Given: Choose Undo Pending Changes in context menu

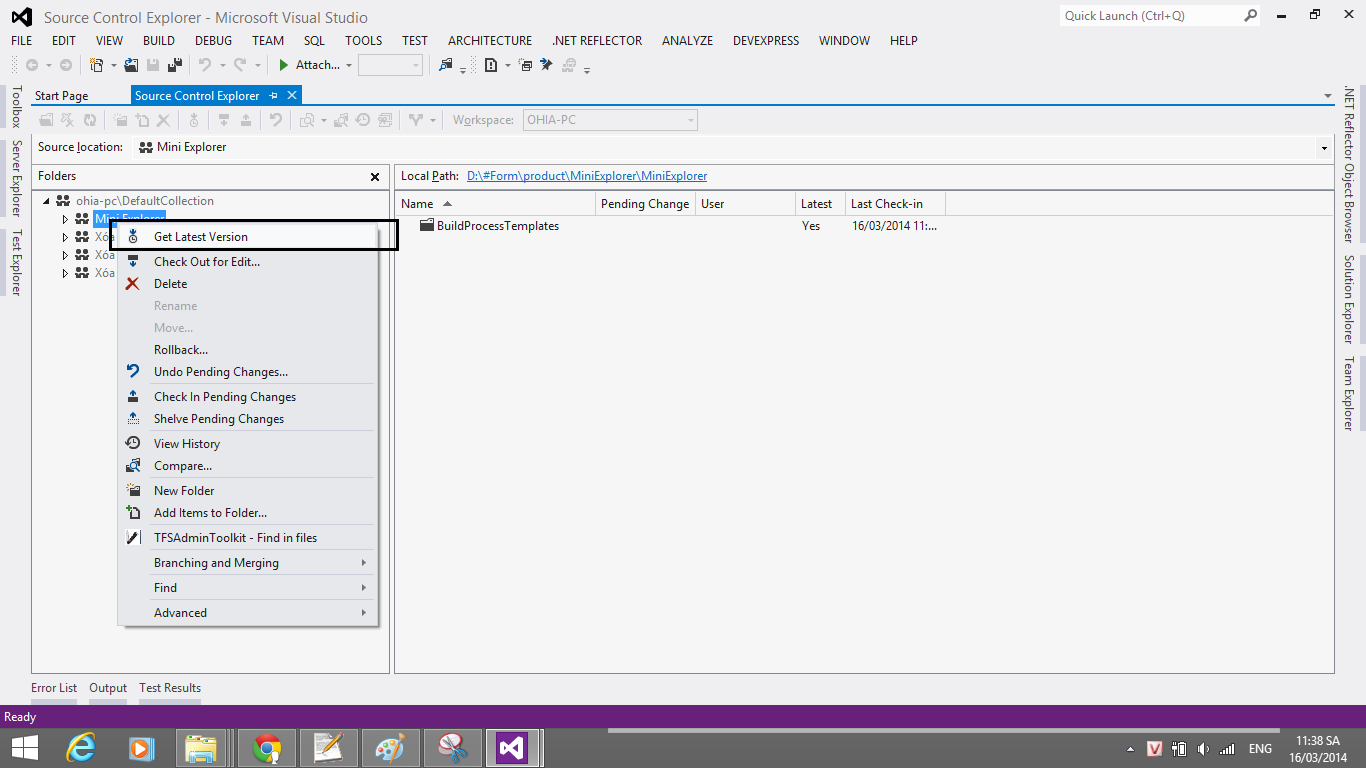Looking at the screenshot, I should coord(248,372).
